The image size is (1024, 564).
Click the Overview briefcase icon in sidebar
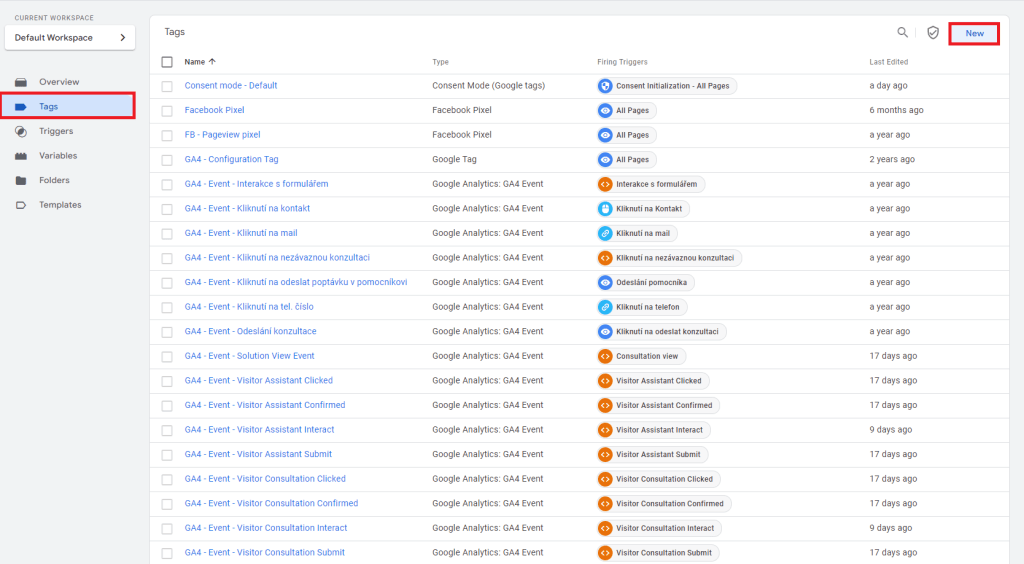point(21,82)
